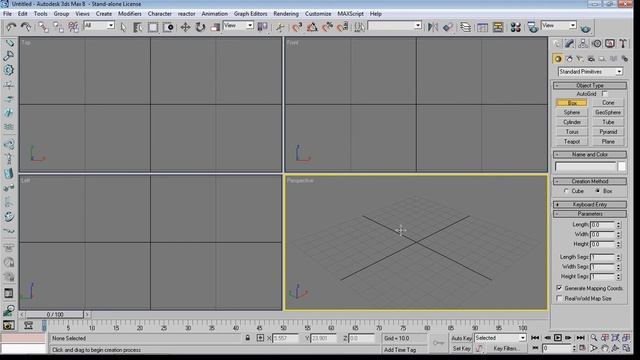This screenshot has height=360, width=640.
Task: Click the Cylinder primitive button
Action: pos(572,122)
